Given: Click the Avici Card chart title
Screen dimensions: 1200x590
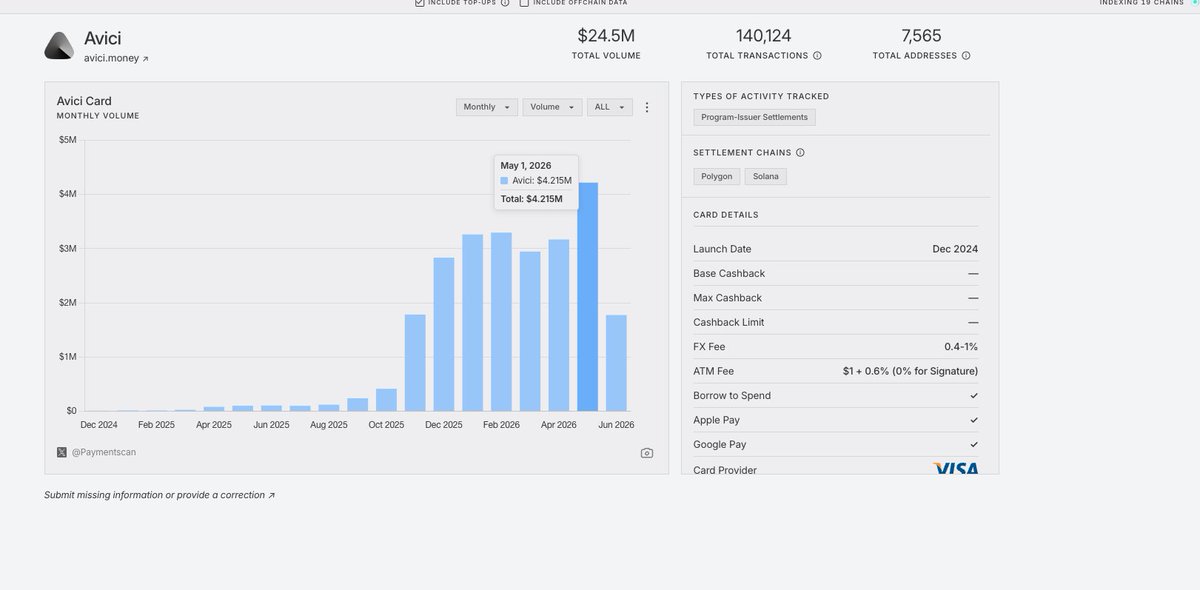Looking at the screenshot, I should [x=84, y=101].
